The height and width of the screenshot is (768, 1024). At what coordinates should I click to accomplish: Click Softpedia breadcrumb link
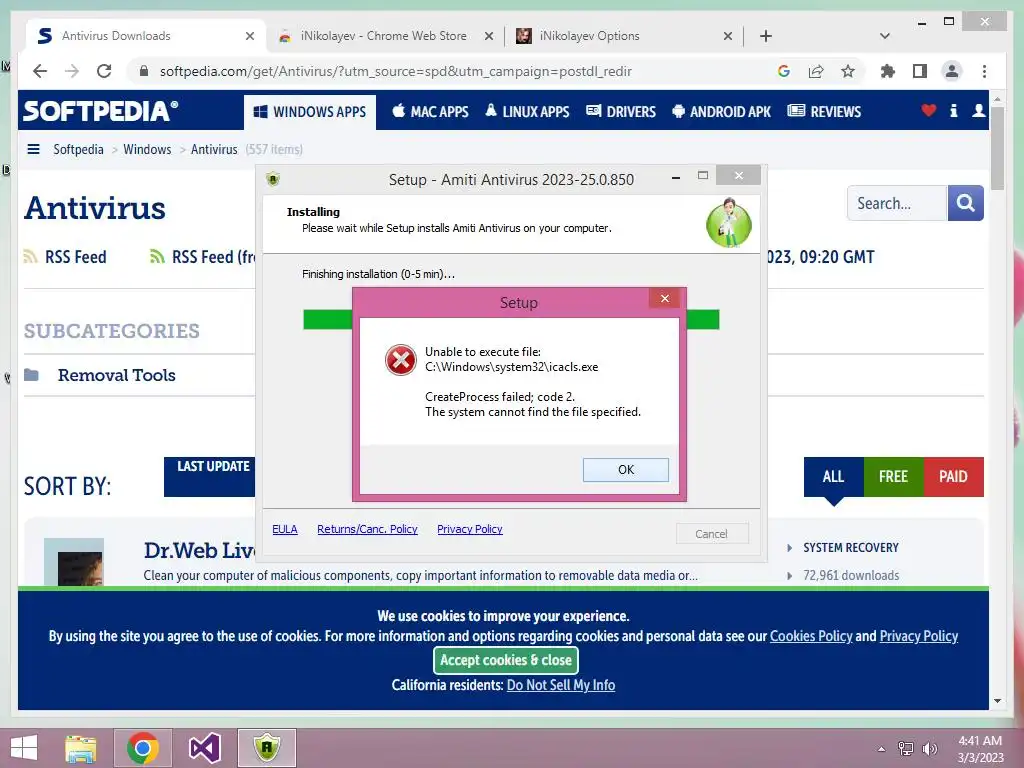point(78,149)
